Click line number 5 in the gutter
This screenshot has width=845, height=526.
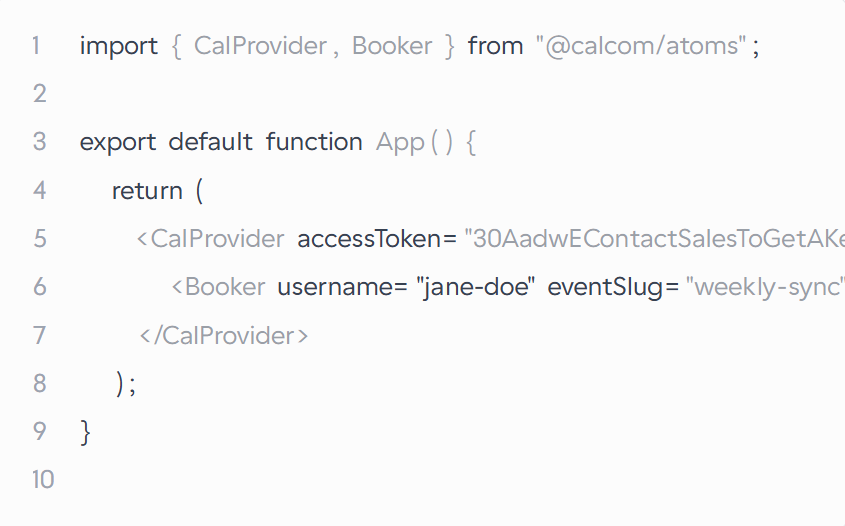point(40,239)
